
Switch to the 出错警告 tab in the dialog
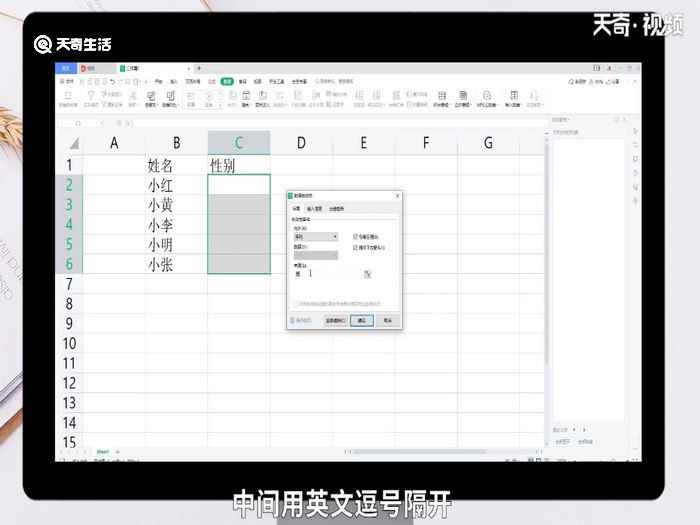click(x=335, y=208)
